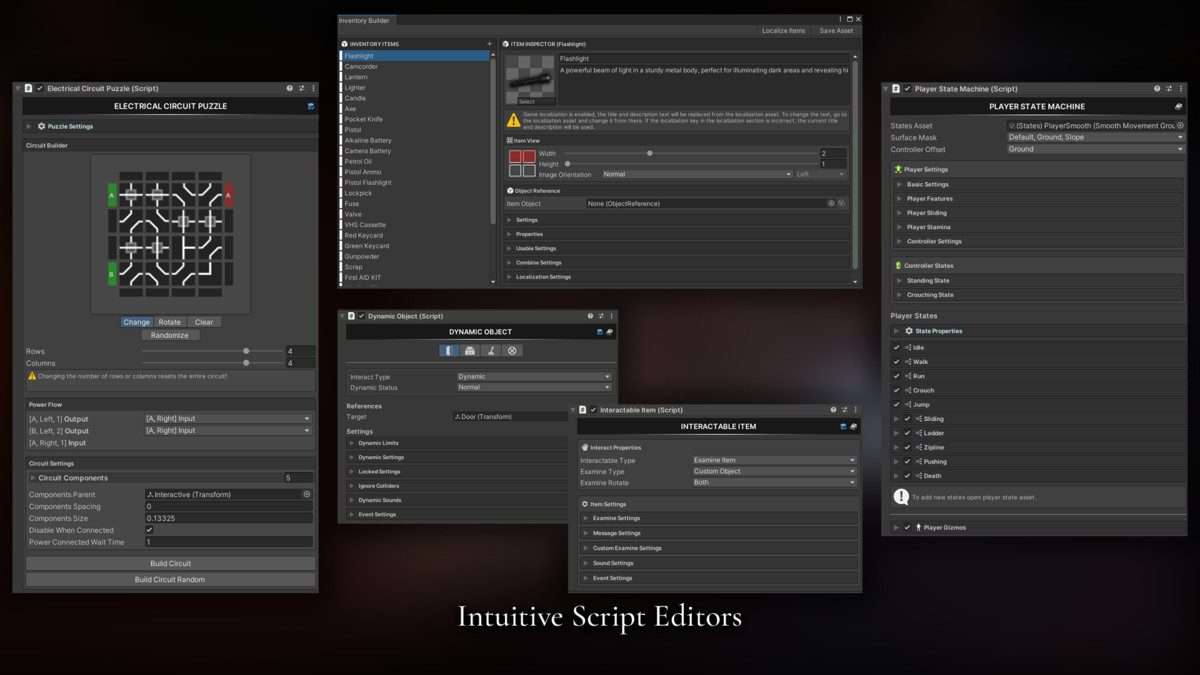
Task: Click the green A output node in circuit grid
Action: 112,194
